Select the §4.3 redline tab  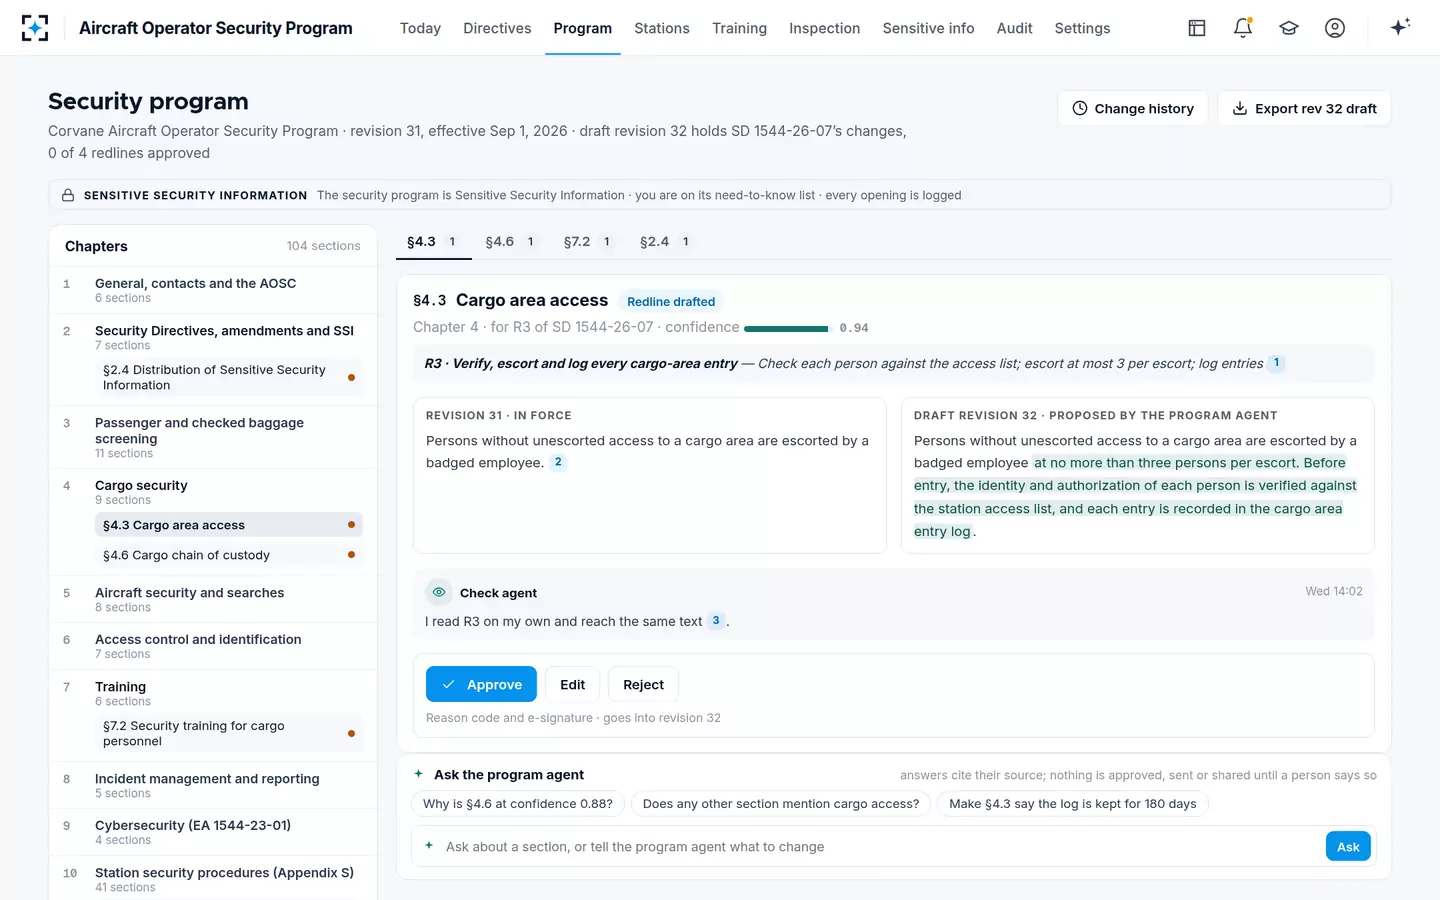pos(432,242)
